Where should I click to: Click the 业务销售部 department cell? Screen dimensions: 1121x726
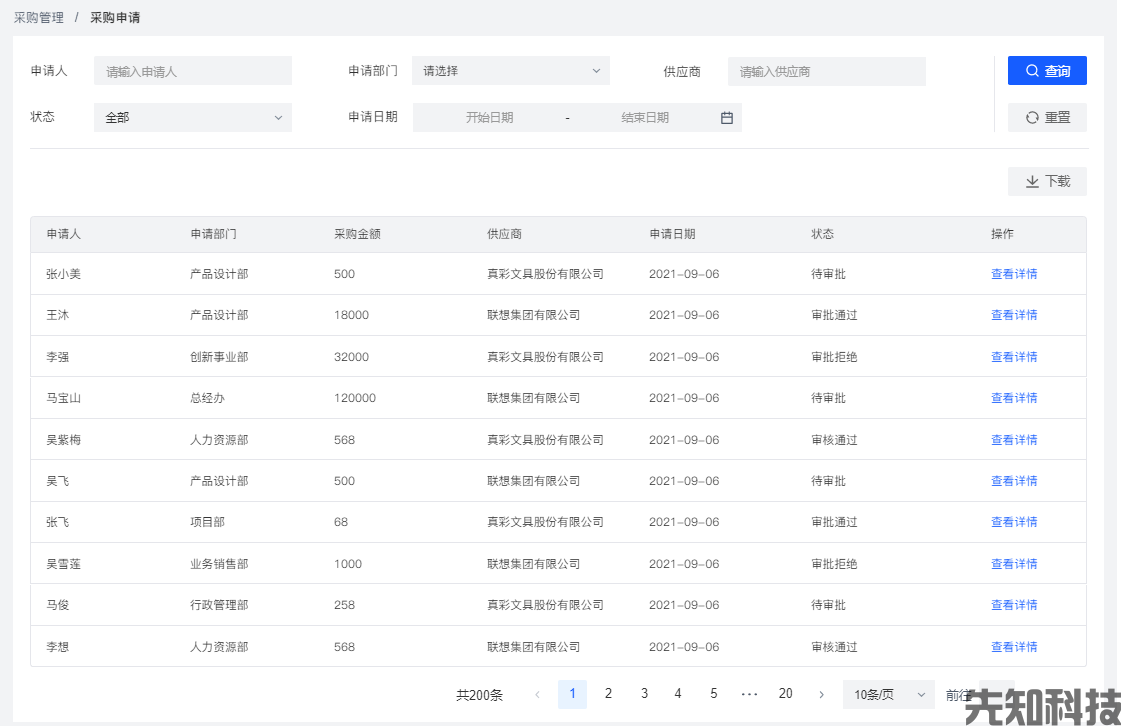219,564
